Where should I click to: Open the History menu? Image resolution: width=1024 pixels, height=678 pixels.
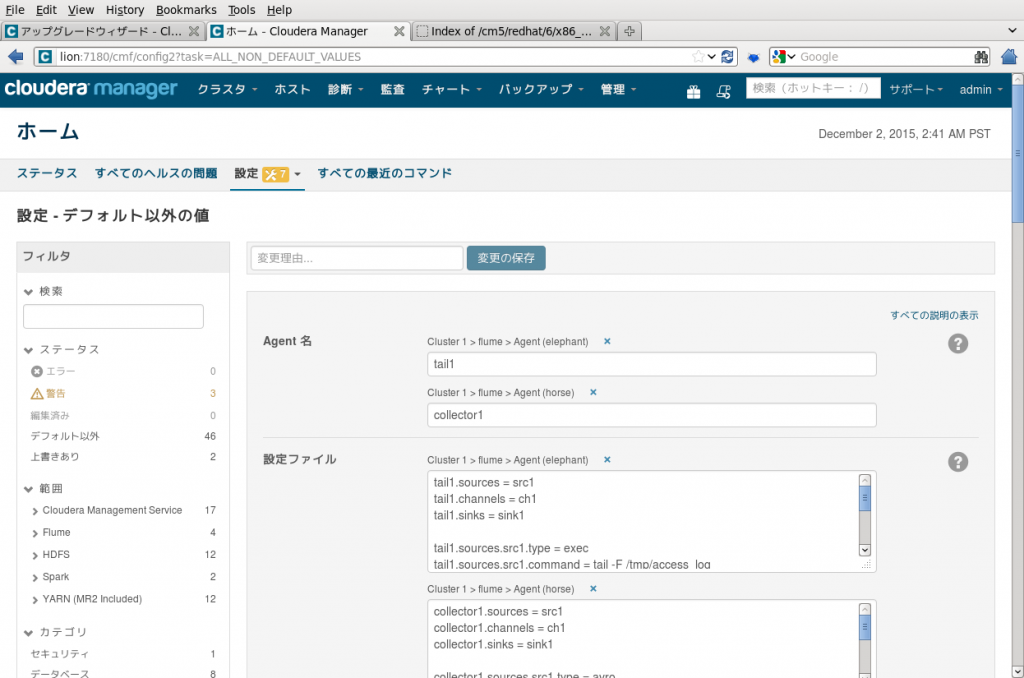[125, 10]
